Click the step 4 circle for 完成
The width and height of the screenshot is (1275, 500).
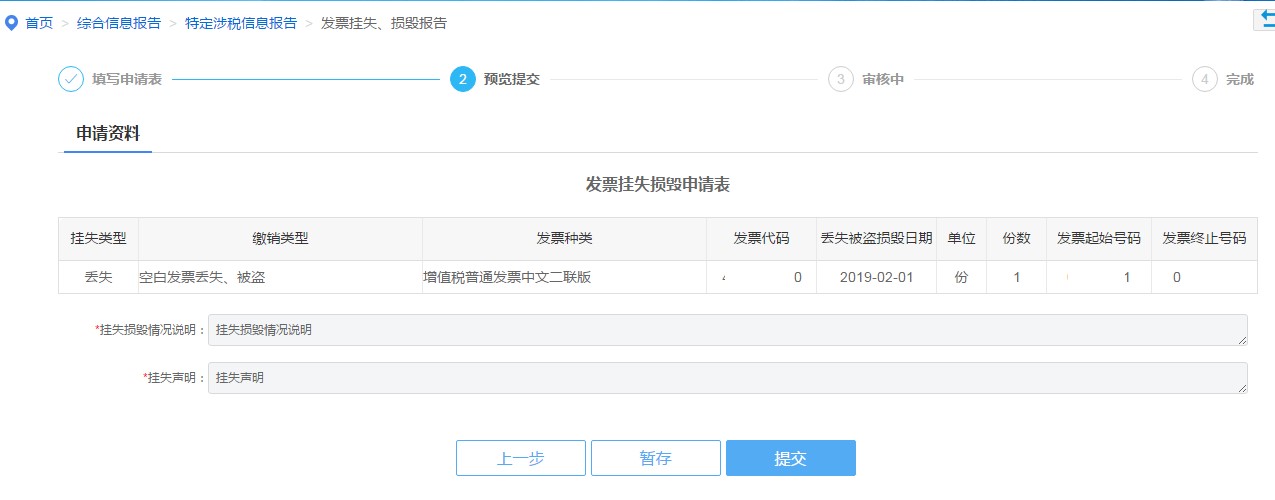[x=1204, y=79]
